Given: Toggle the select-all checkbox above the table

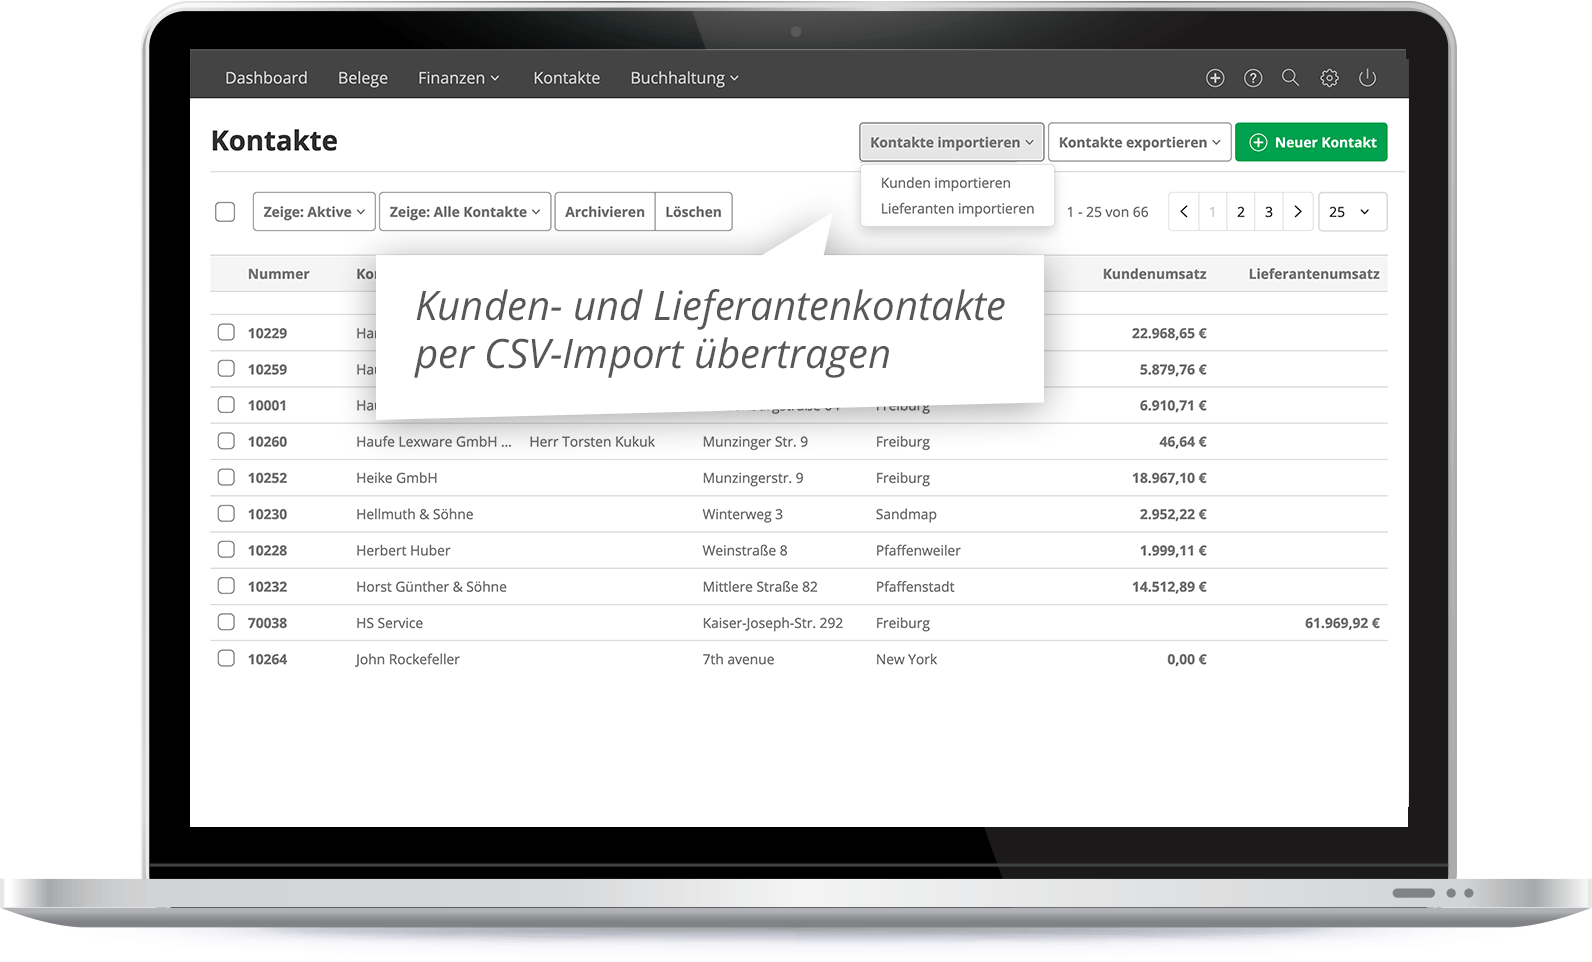Looking at the screenshot, I should 225,212.
